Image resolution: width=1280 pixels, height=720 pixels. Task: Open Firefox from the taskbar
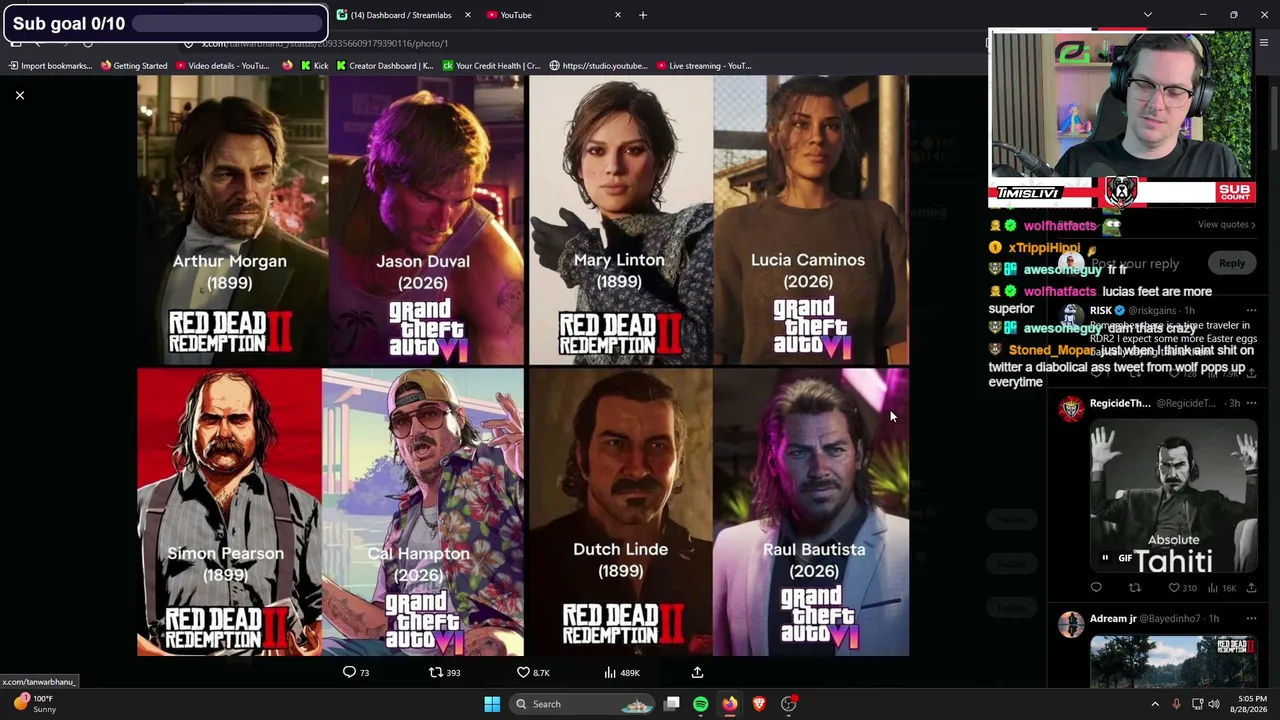[x=730, y=704]
